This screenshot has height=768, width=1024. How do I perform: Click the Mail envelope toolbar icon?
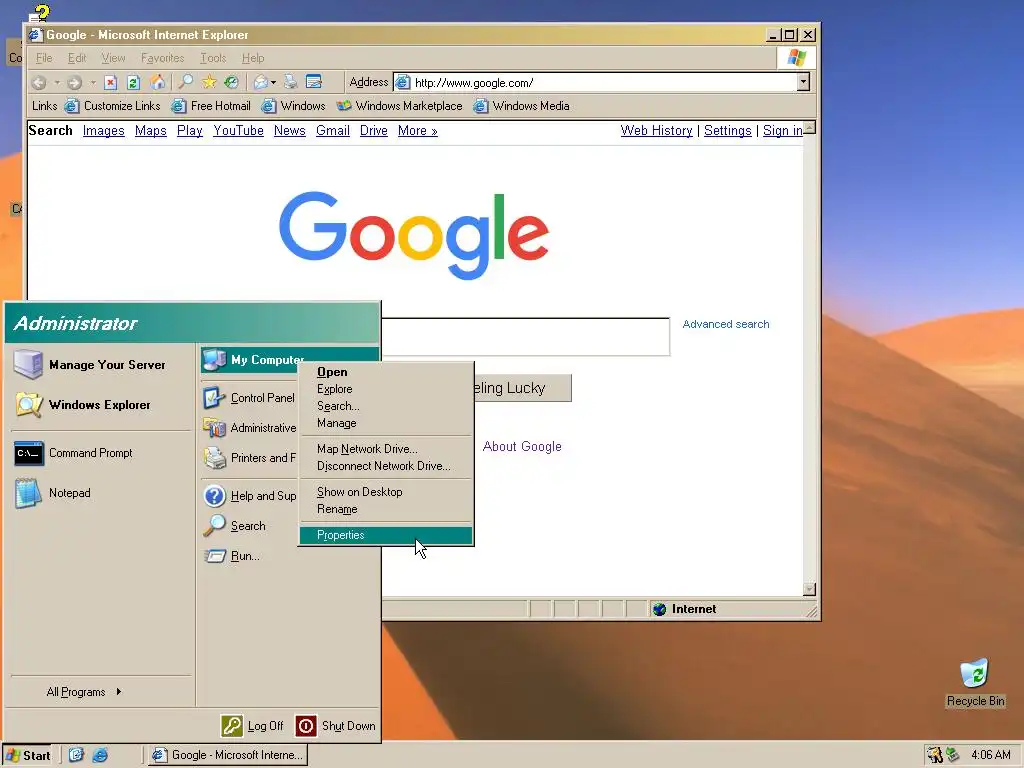261,82
